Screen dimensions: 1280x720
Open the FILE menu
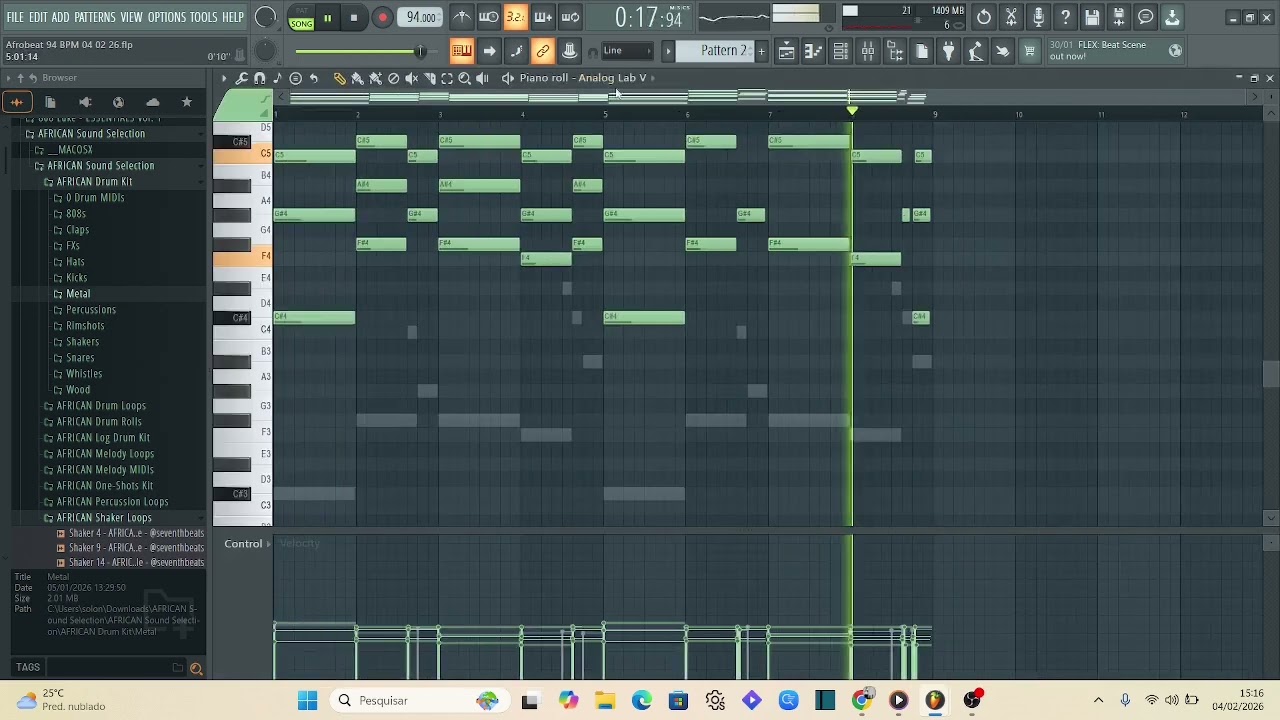tap(15, 18)
